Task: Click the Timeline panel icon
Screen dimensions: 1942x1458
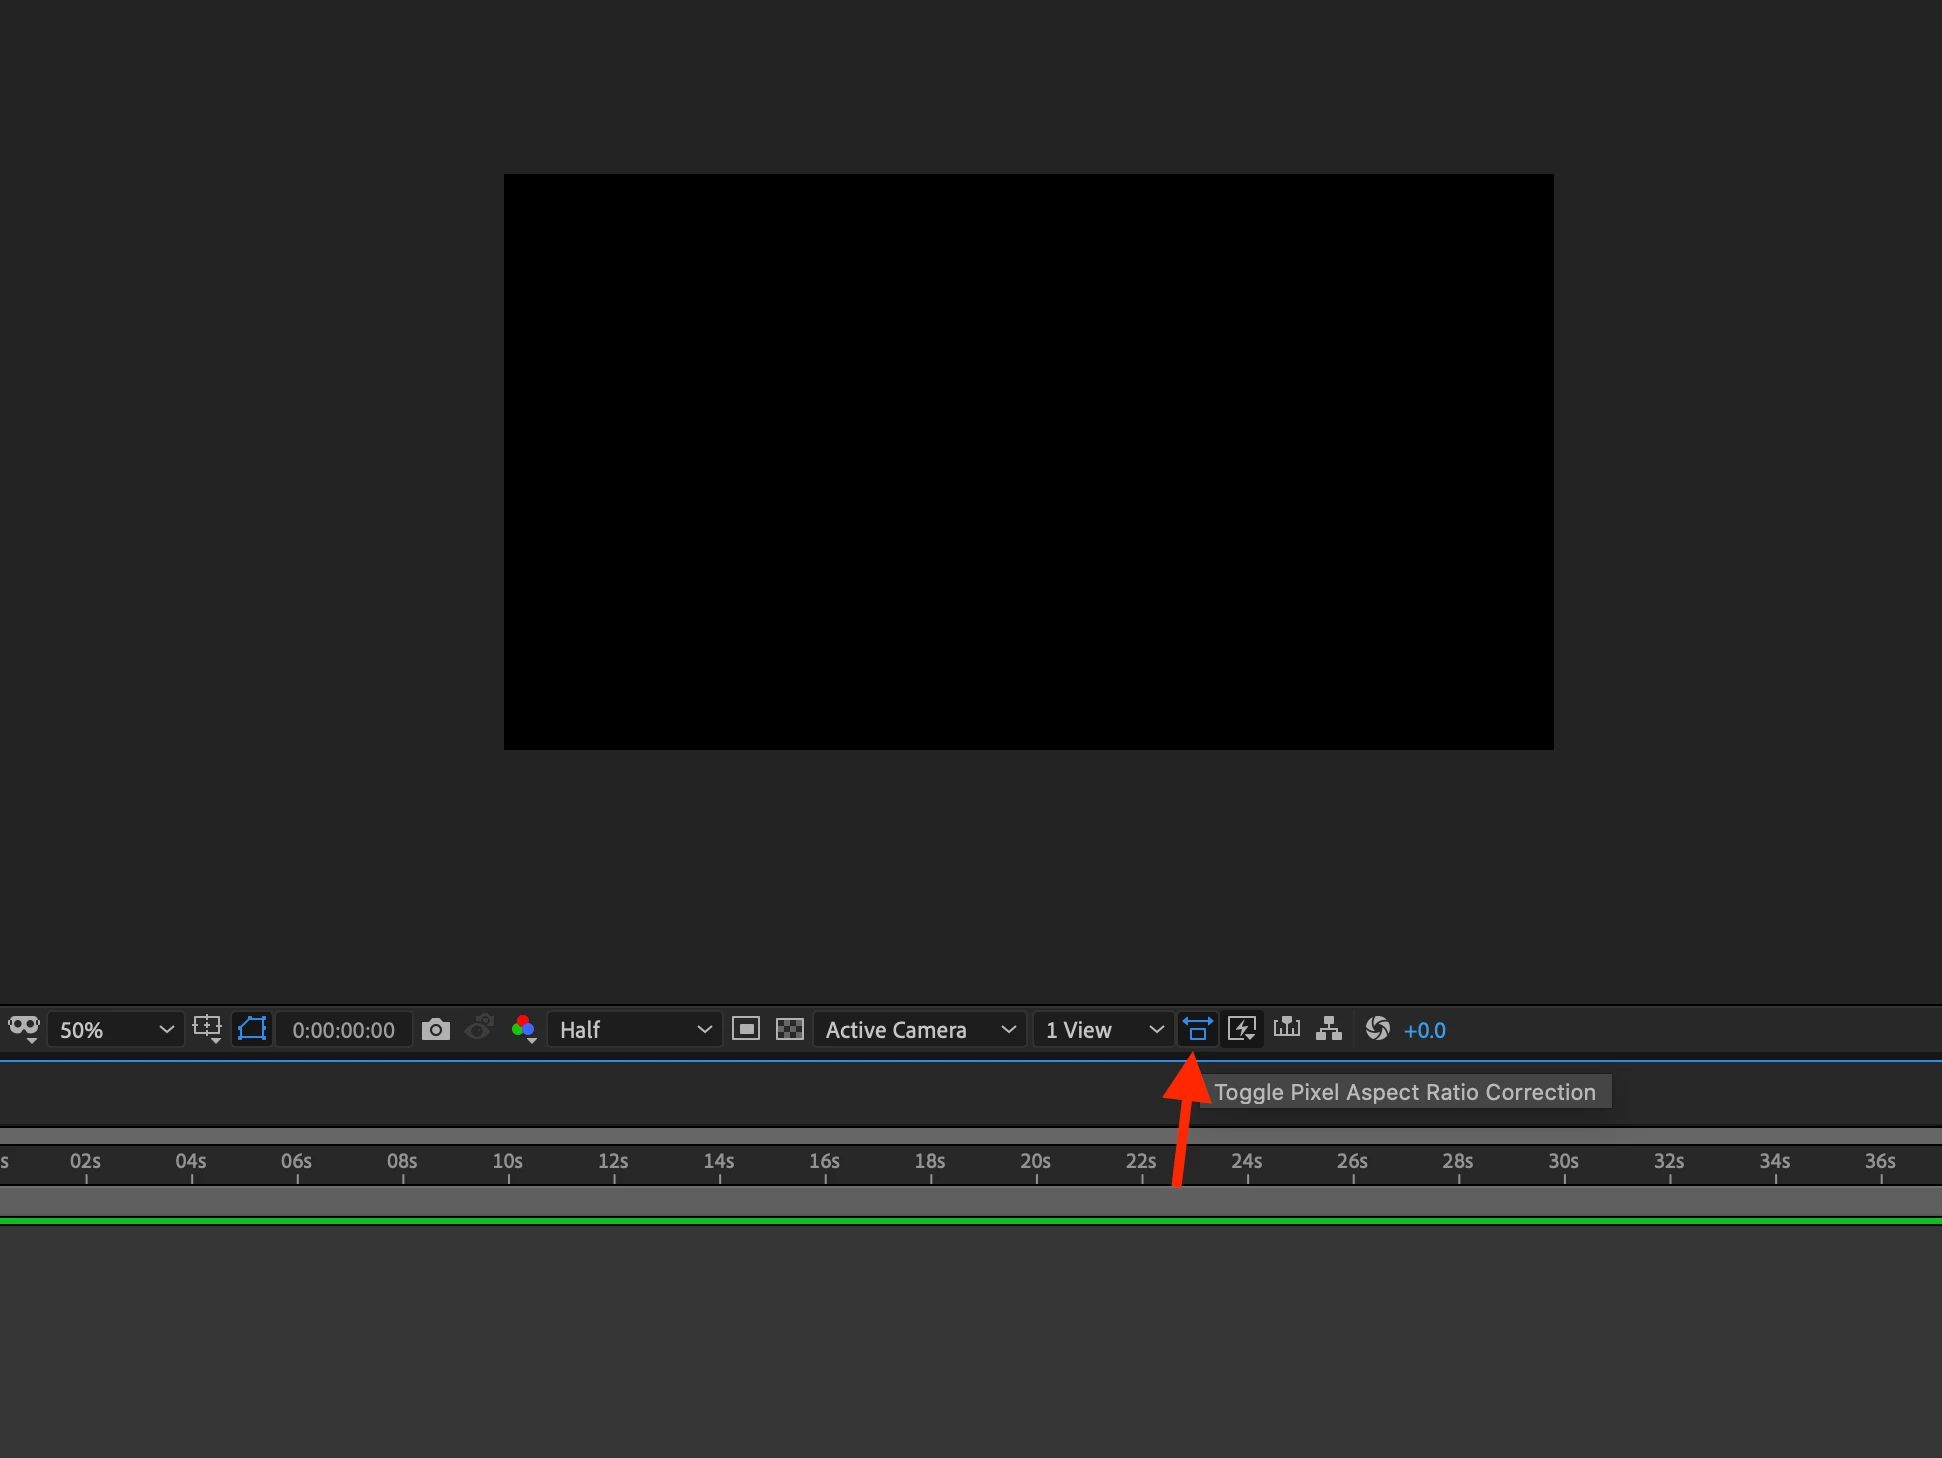Action: pos(1287,1028)
